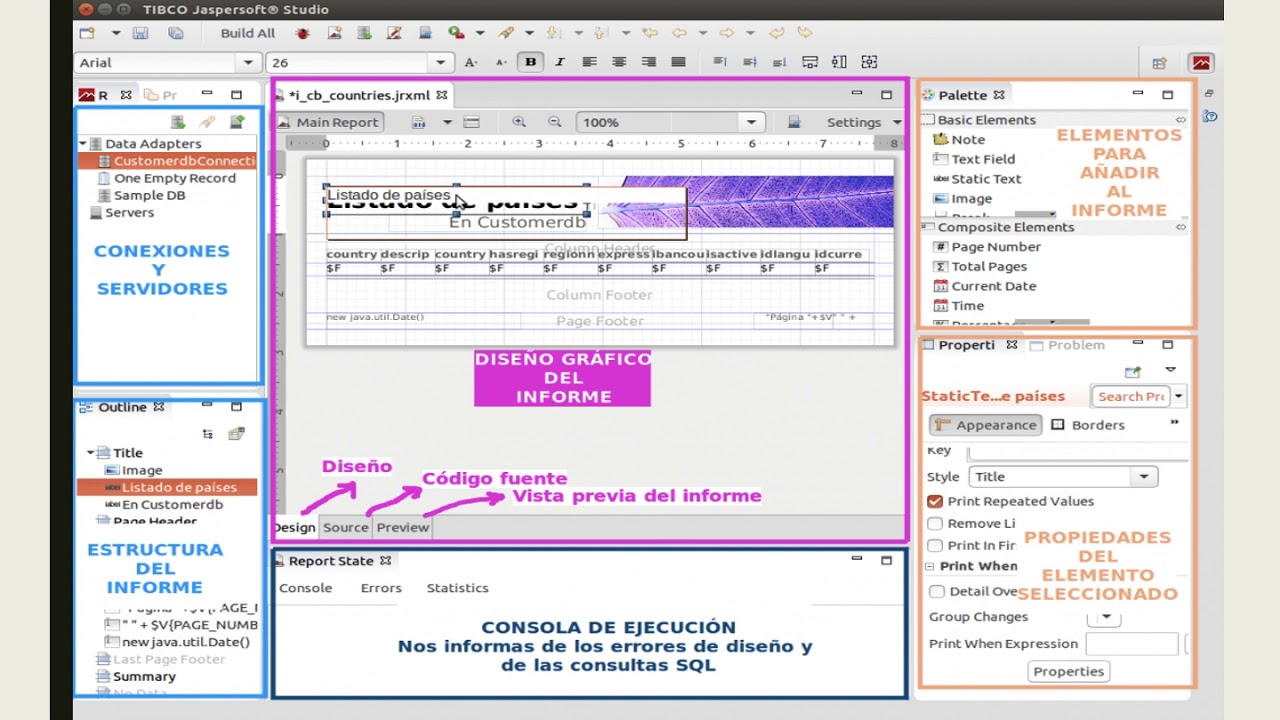Toggle italic formatting
The height and width of the screenshot is (720, 1280).
tap(559, 62)
